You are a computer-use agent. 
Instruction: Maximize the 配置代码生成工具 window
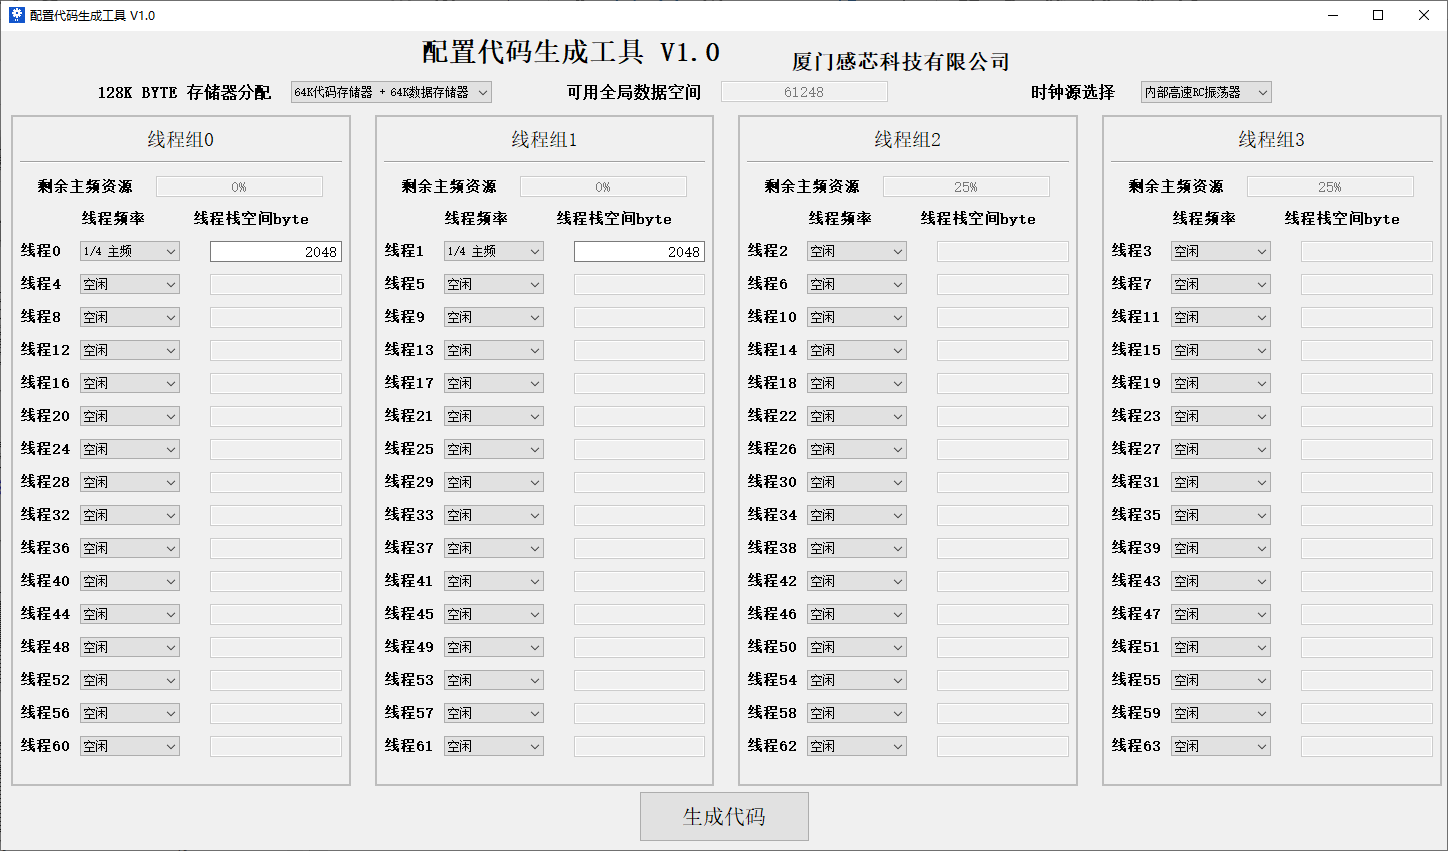click(1378, 15)
